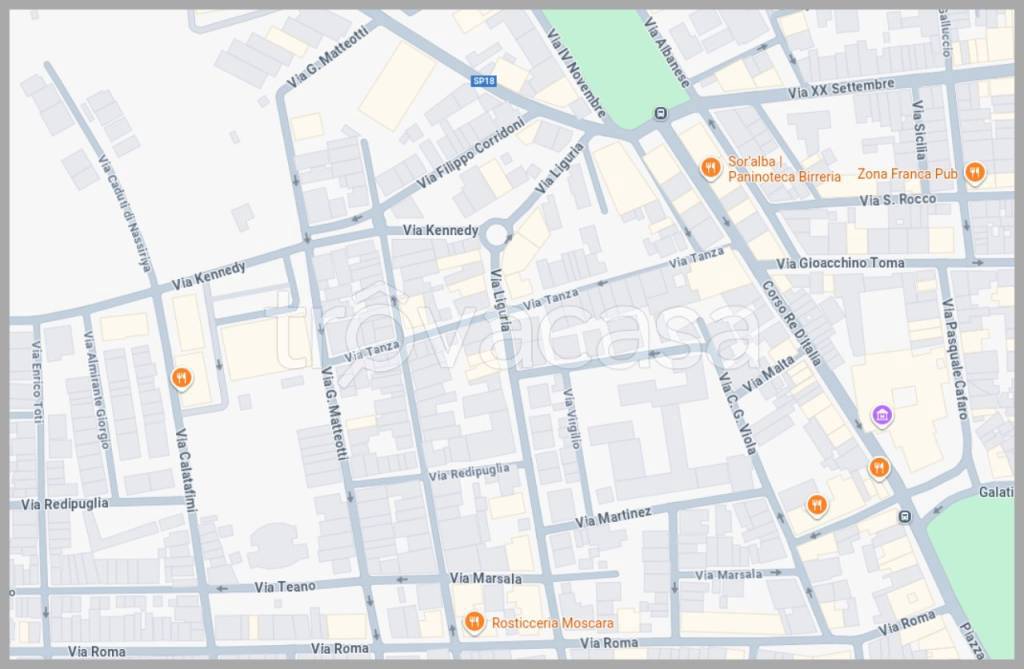The width and height of the screenshot is (1024, 669).
Task: Select the bus stop icon near Galati
Action: pos(905,516)
